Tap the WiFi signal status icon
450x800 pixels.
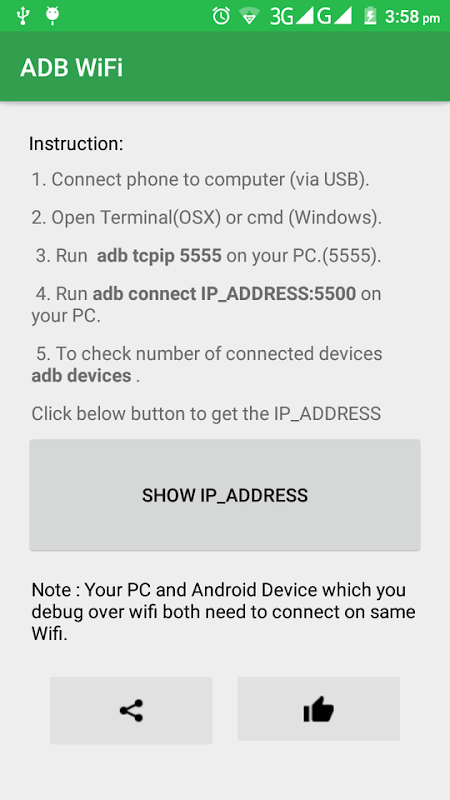[x=249, y=16]
